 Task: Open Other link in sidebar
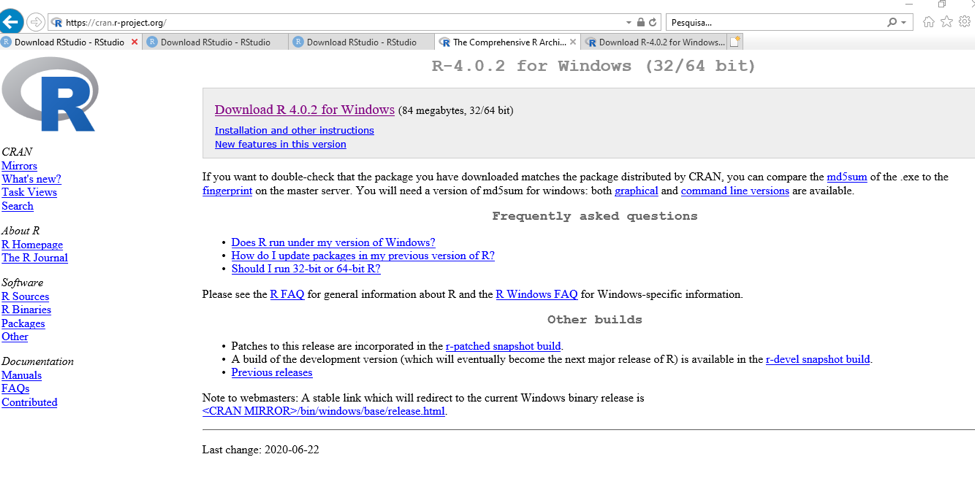(15, 336)
